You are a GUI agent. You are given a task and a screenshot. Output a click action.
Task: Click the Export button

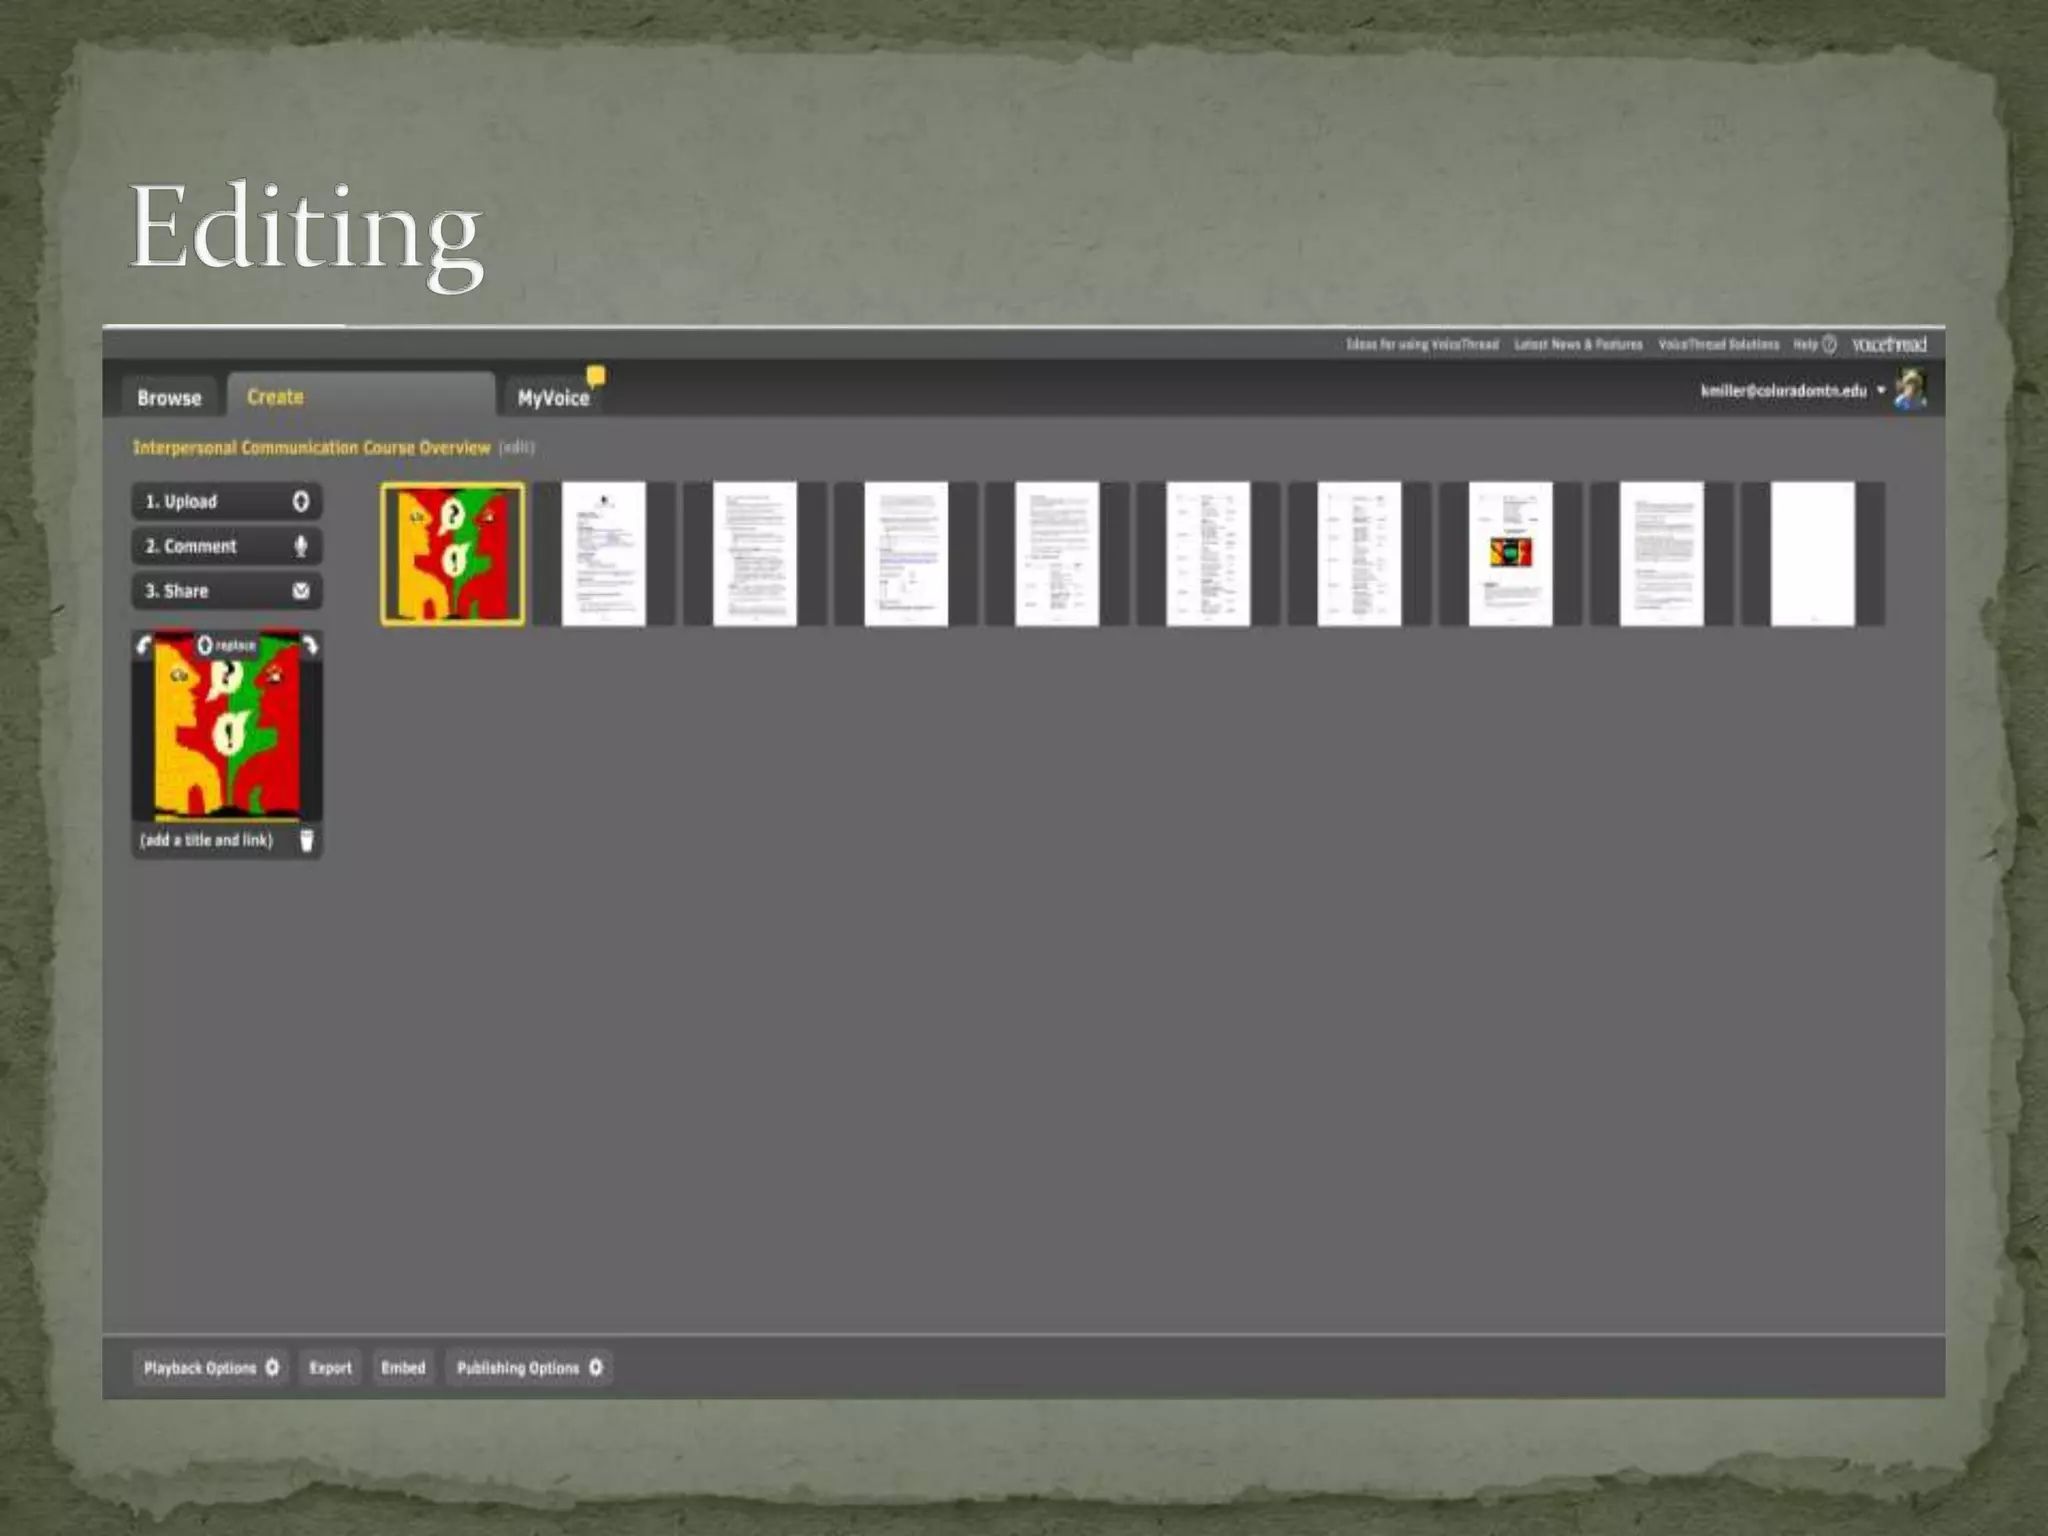point(330,1367)
